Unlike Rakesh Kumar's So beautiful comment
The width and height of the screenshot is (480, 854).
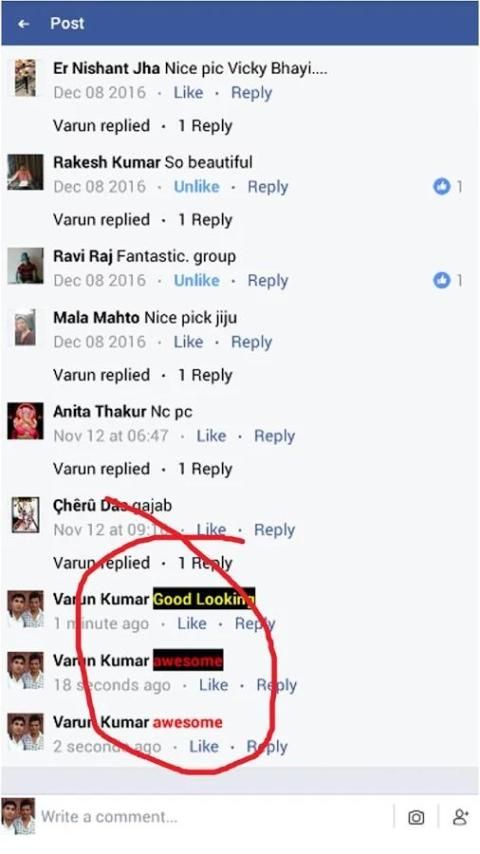196,187
